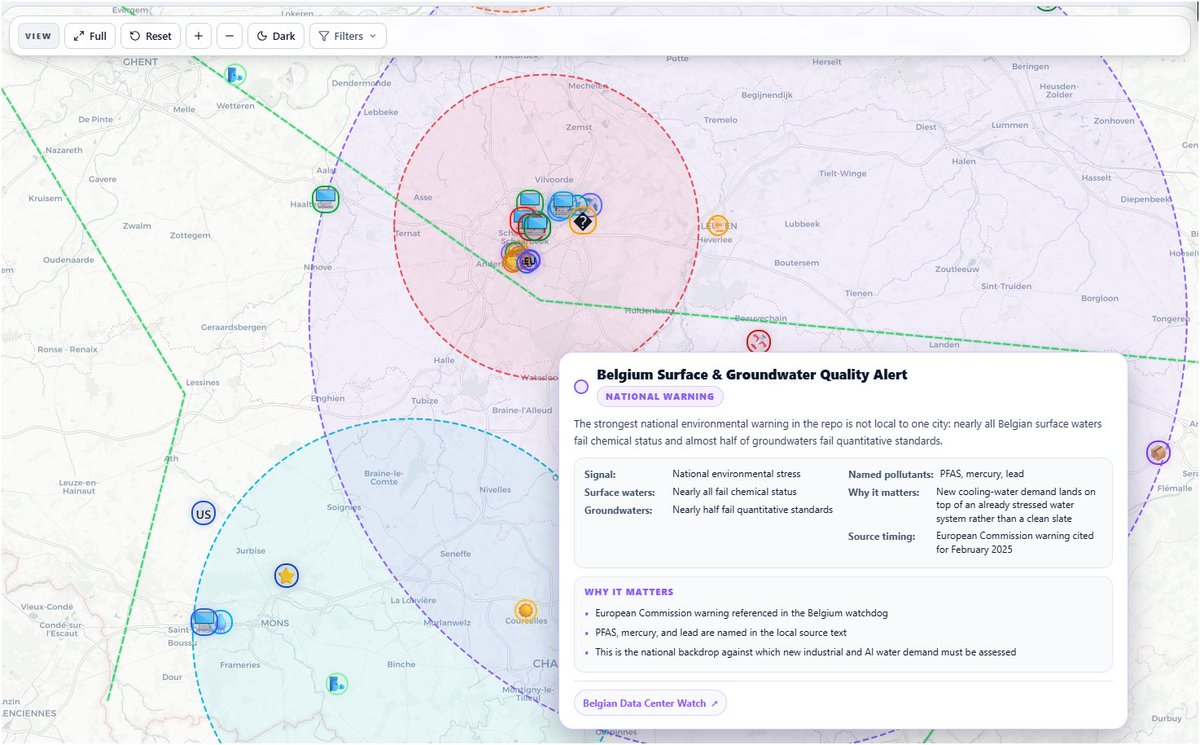The height and width of the screenshot is (745, 1200).
Task: Click the bullet about European Commission warning
Action: pyautogui.click(x=741, y=613)
